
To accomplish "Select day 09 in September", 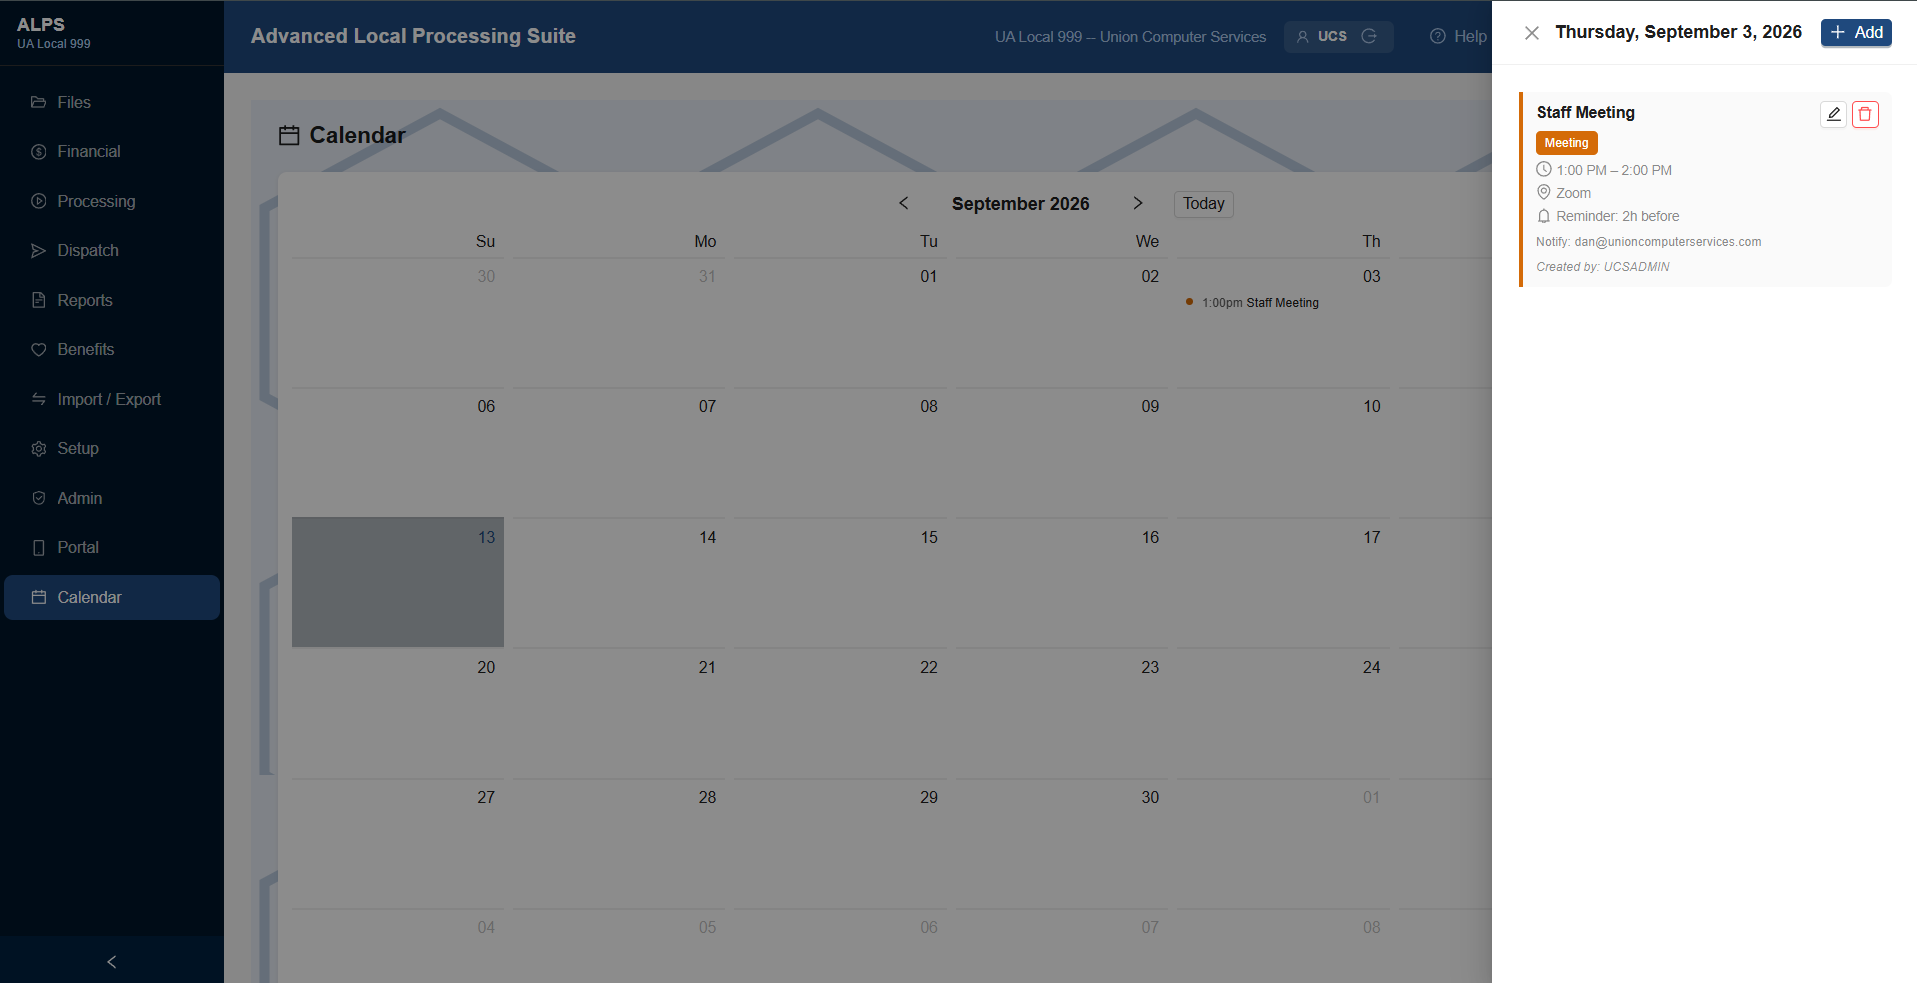I will pyautogui.click(x=1061, y=452).
